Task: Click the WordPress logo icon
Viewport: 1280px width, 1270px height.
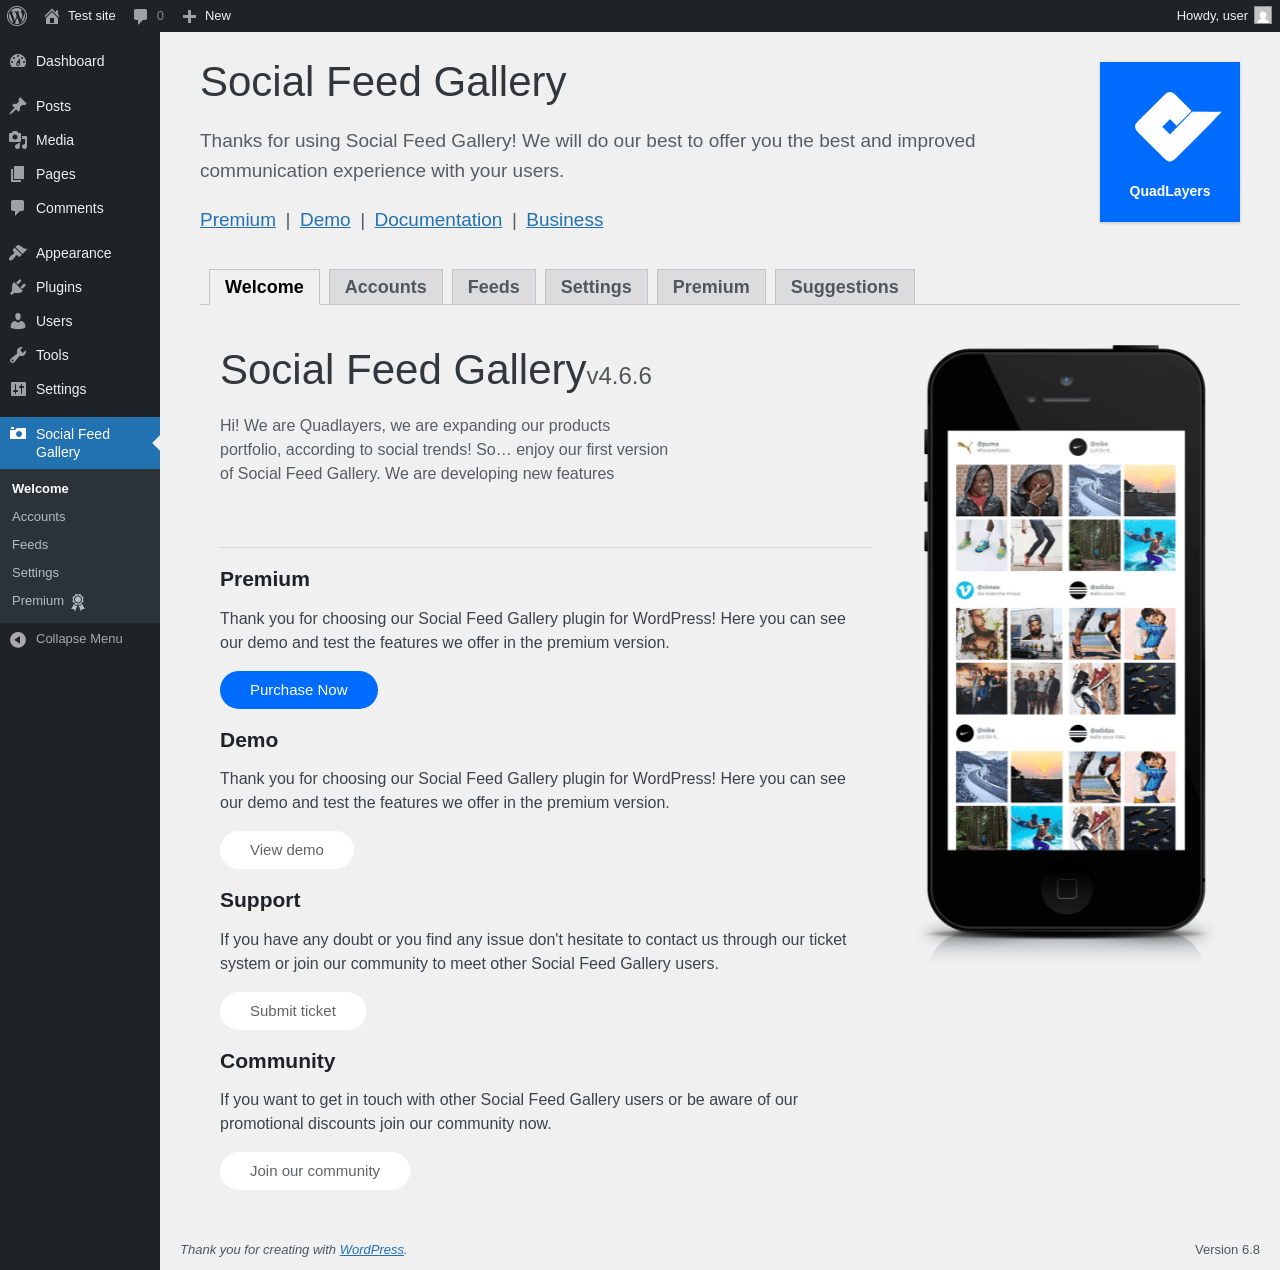Action: [17, 16]
